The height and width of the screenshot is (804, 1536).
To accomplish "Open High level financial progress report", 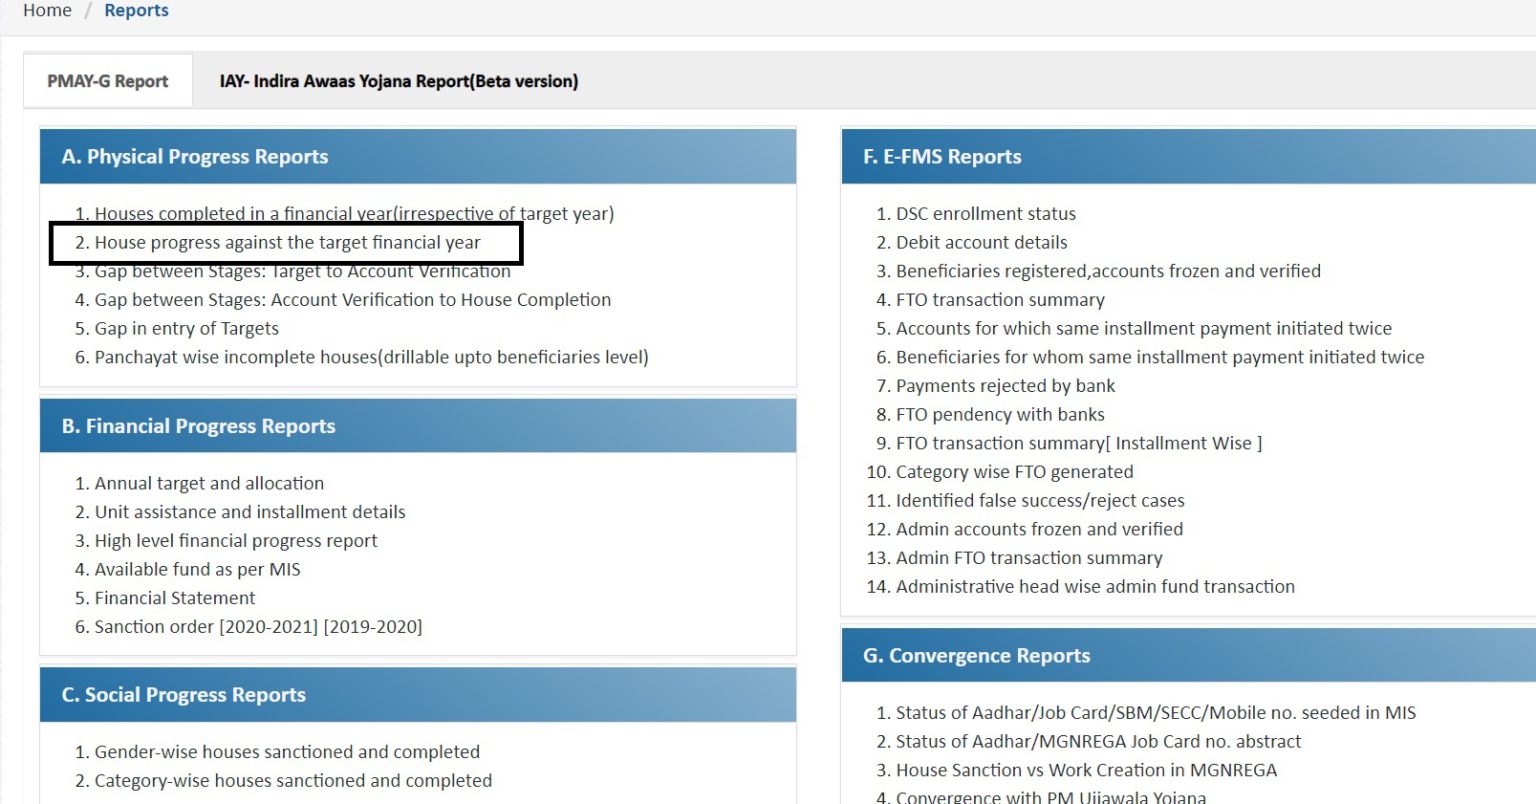I will 236,541.
